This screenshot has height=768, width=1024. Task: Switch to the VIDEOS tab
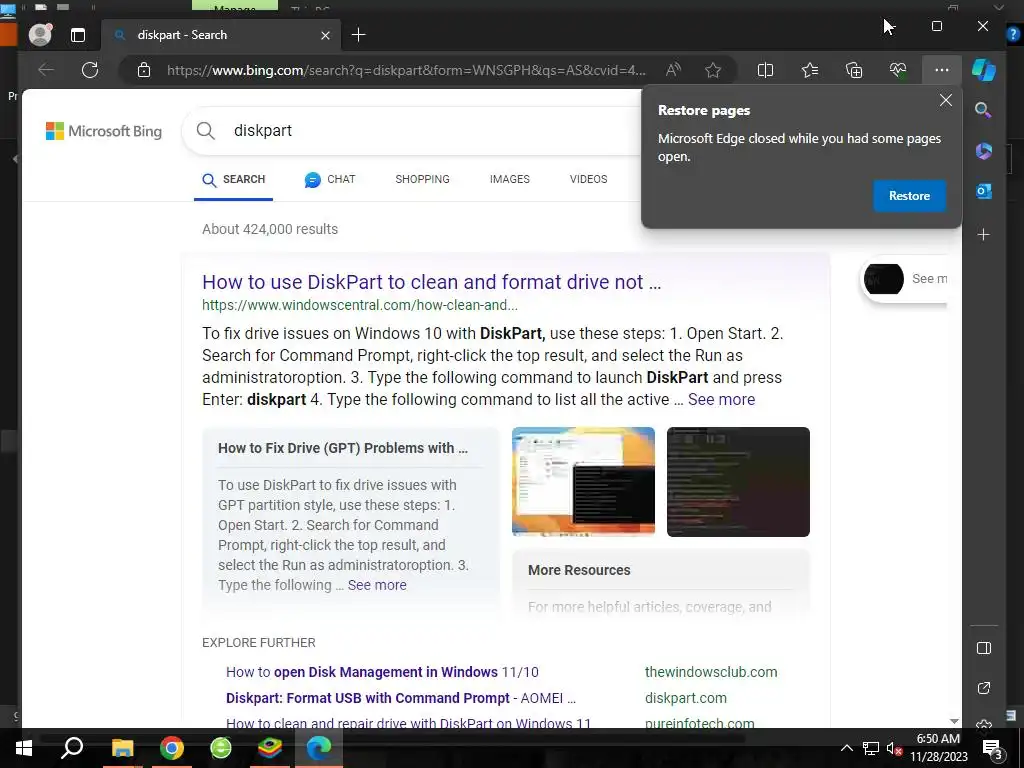point(588,179)
